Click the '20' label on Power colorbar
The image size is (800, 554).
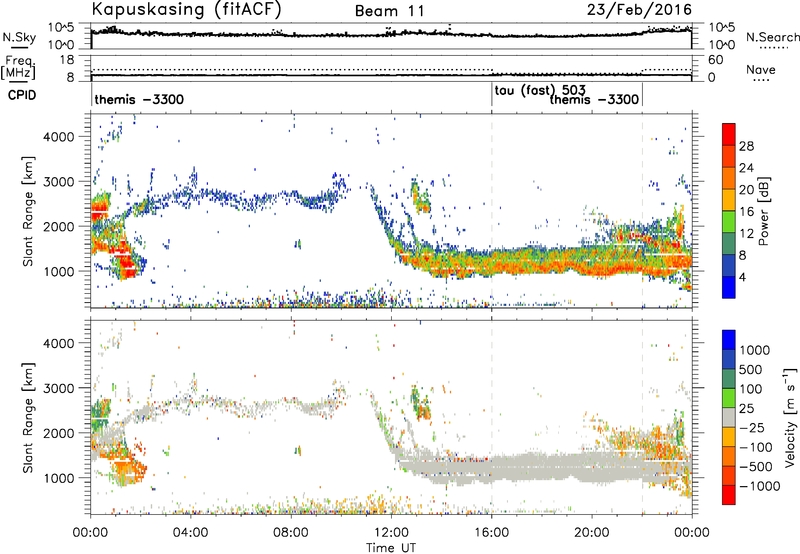746,190
